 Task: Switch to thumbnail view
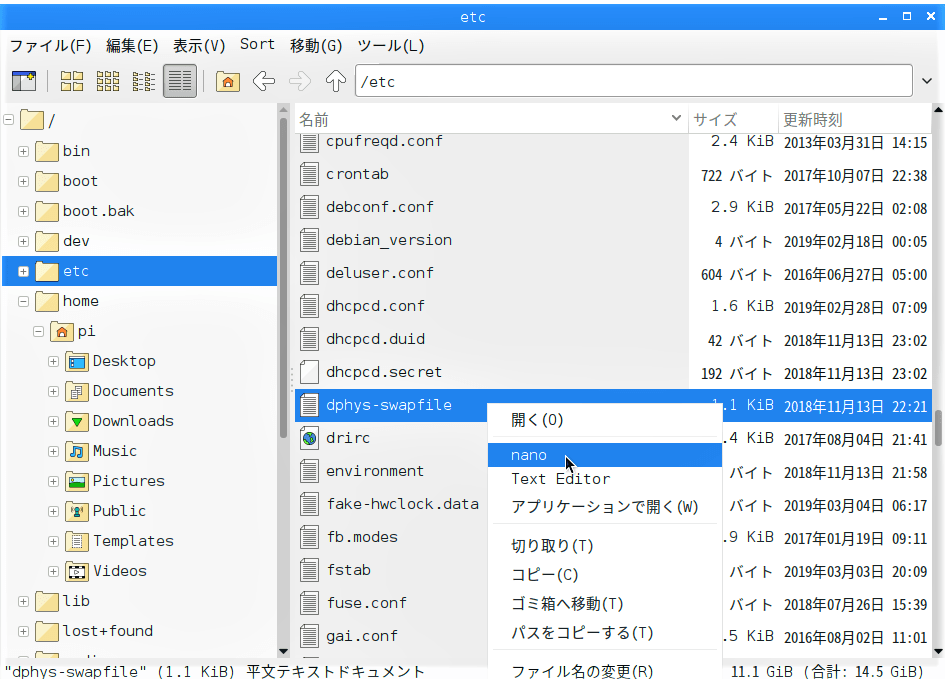click(108, 81)
